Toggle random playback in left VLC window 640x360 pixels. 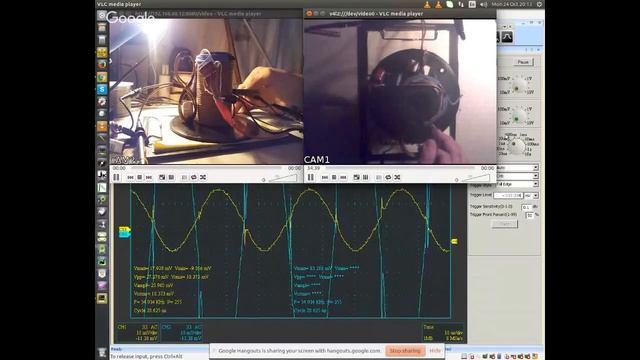(203, 177)
